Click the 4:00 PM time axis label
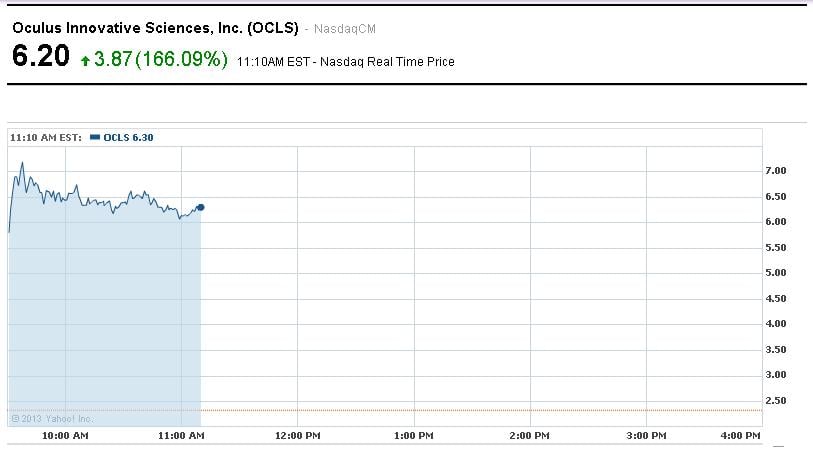 [740, 436]
